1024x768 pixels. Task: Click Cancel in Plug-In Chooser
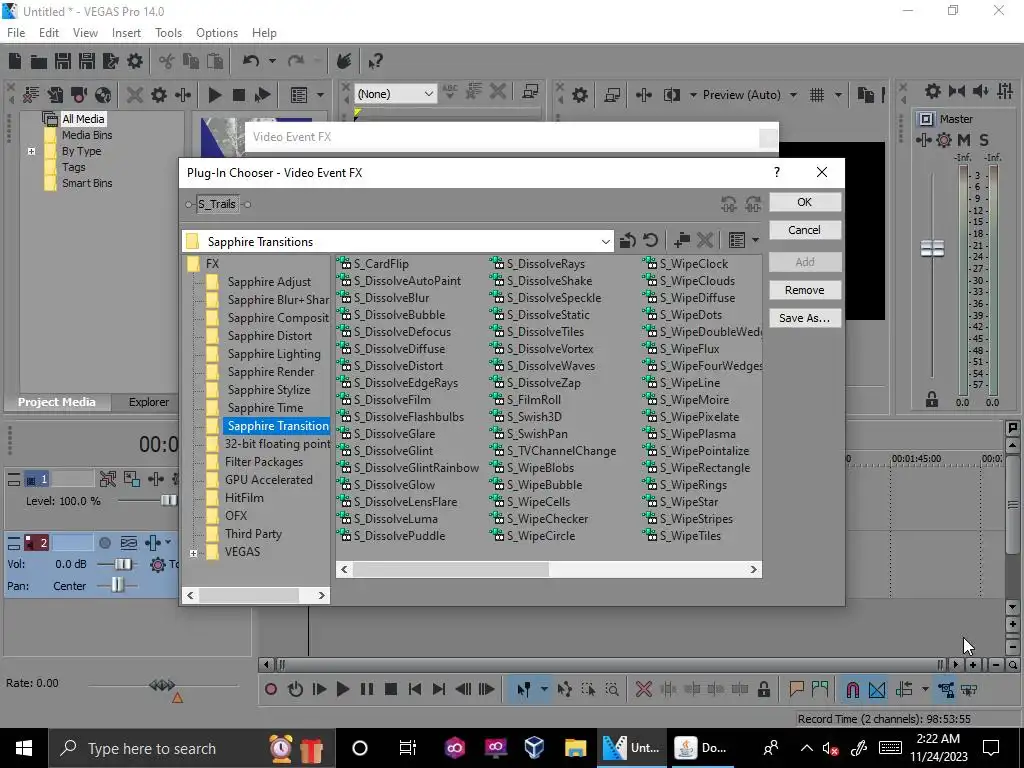point(805,230)
